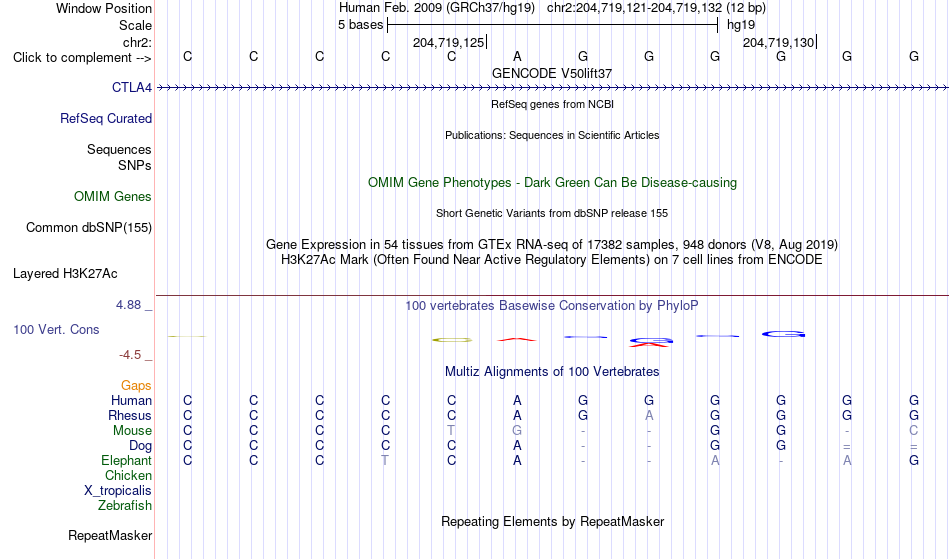The width and height of the screenshot is (950, 559).
Task: Click the CTLA4 gene label
Action: coord(131,88)
